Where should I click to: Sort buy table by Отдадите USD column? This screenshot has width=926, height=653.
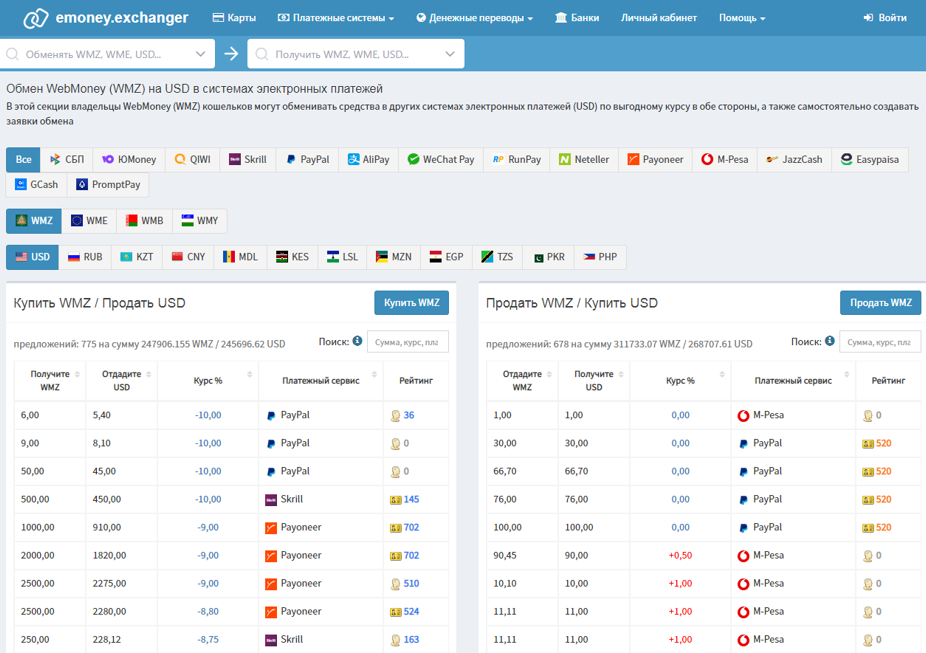(122, 381)
